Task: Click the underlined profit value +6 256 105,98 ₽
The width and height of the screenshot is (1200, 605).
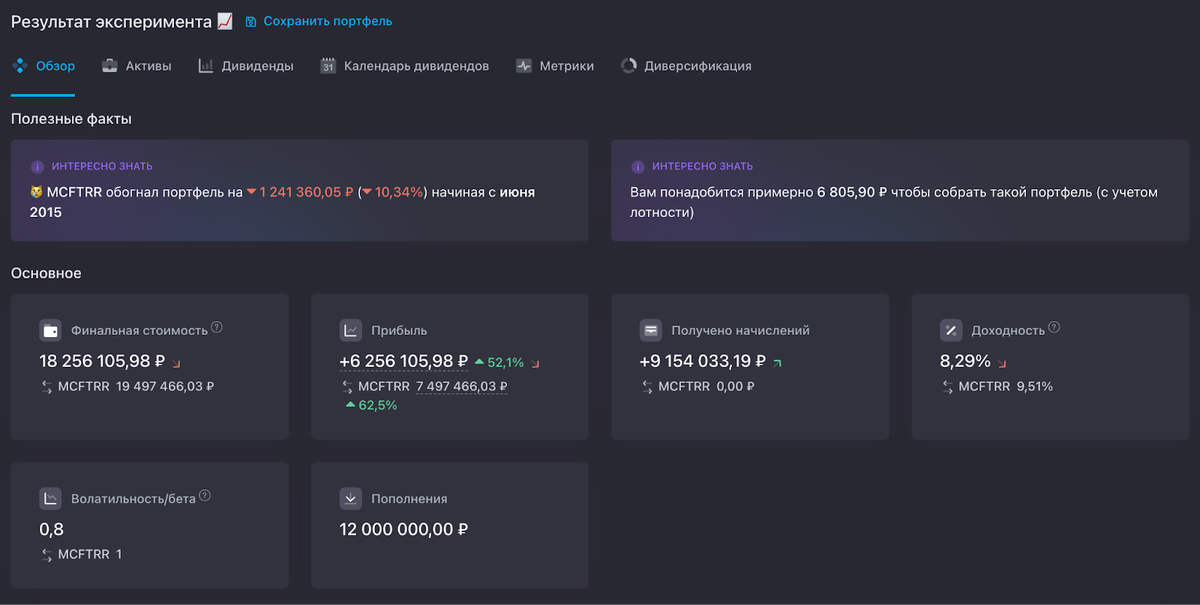Action: tap(404, 361)
